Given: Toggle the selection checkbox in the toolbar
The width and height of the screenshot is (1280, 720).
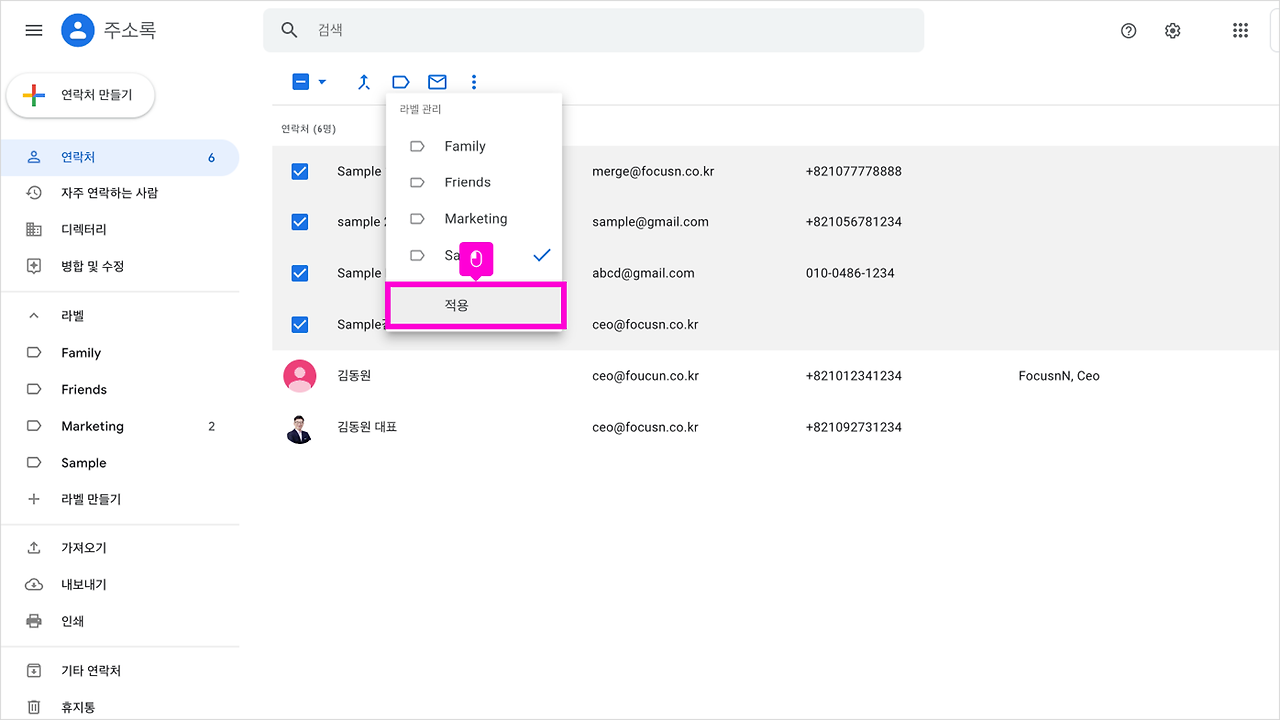Looking at the screenshot, I should coord(301,82).
